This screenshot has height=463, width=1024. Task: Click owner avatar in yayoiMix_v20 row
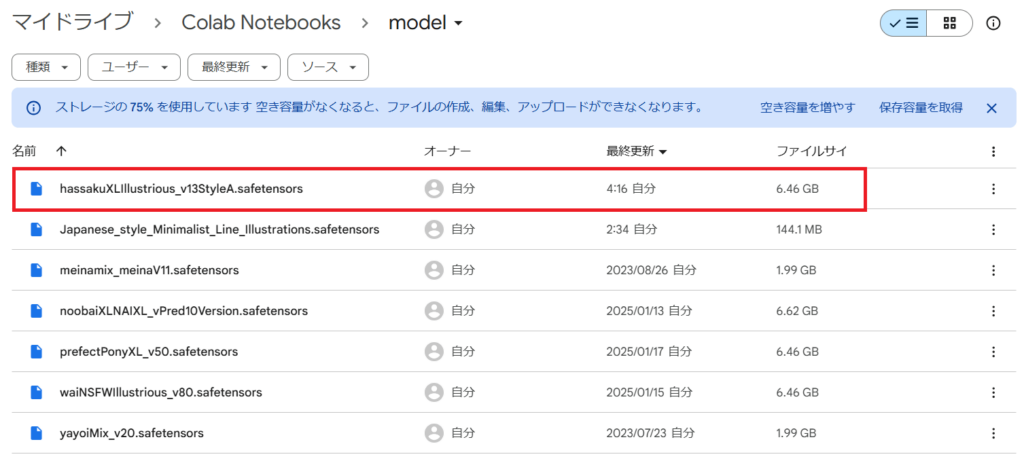(434, 433)
